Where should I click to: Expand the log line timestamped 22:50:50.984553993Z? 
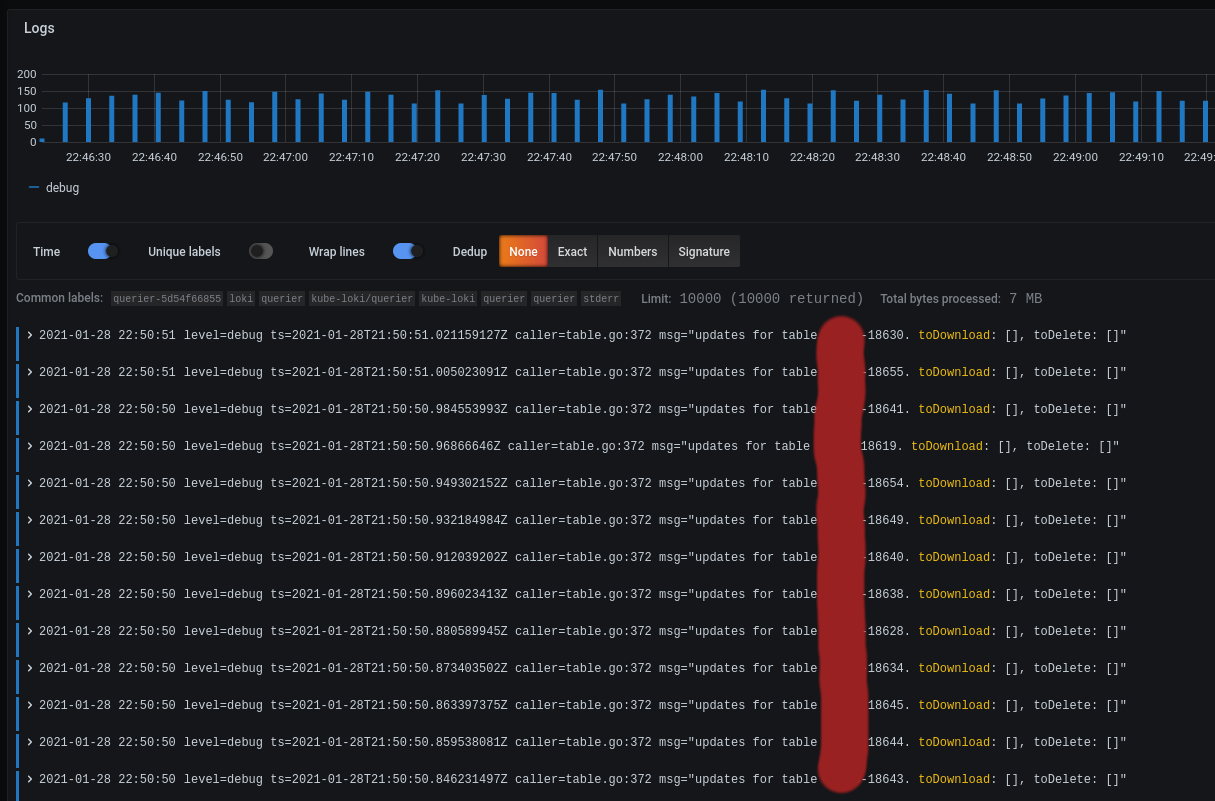(28, 409)
